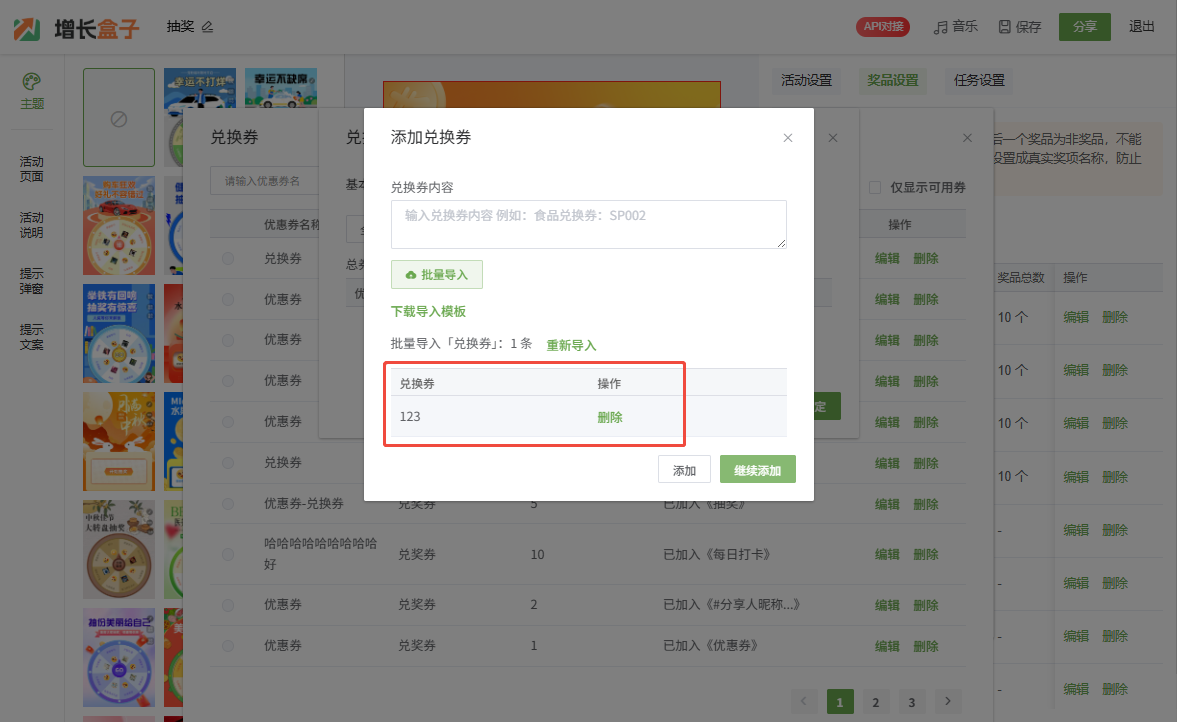Click the 音乐 music note button
The width and height of the screenshot is (1177, 722).
pos(956,27)
